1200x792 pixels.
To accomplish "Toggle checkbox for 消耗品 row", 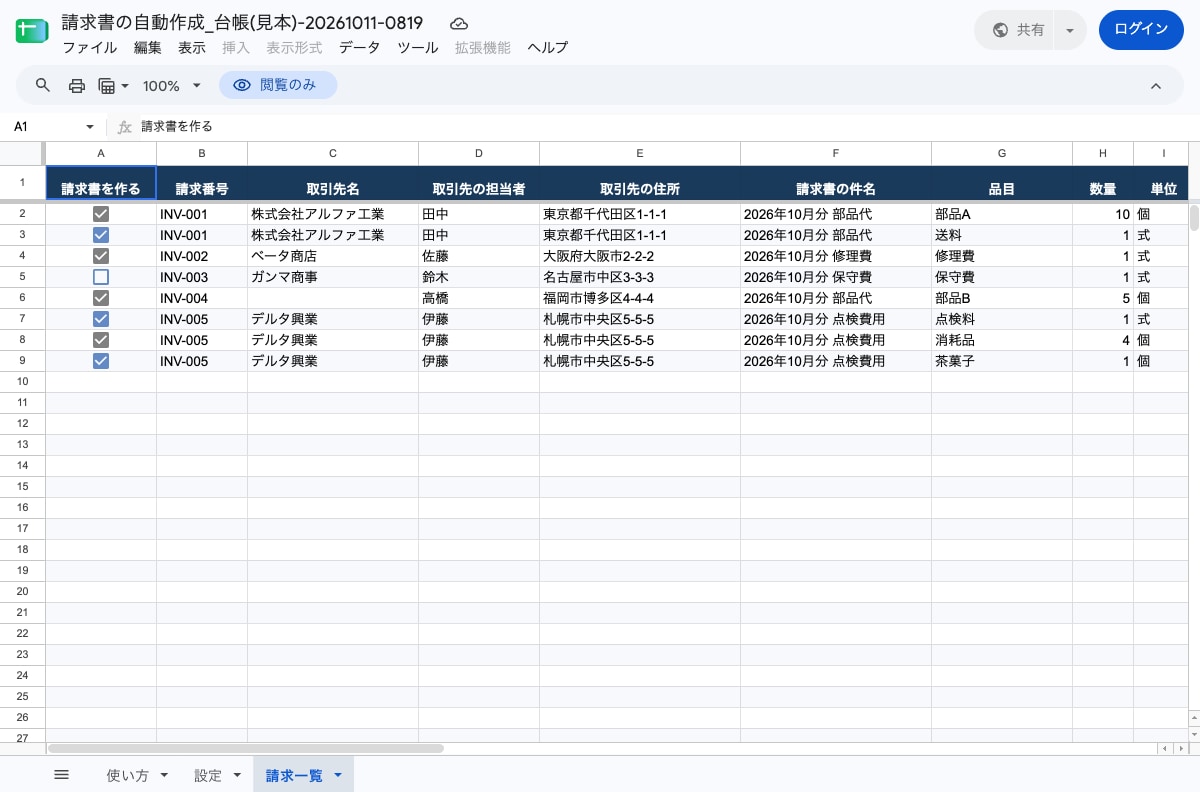I will [101, 340].
